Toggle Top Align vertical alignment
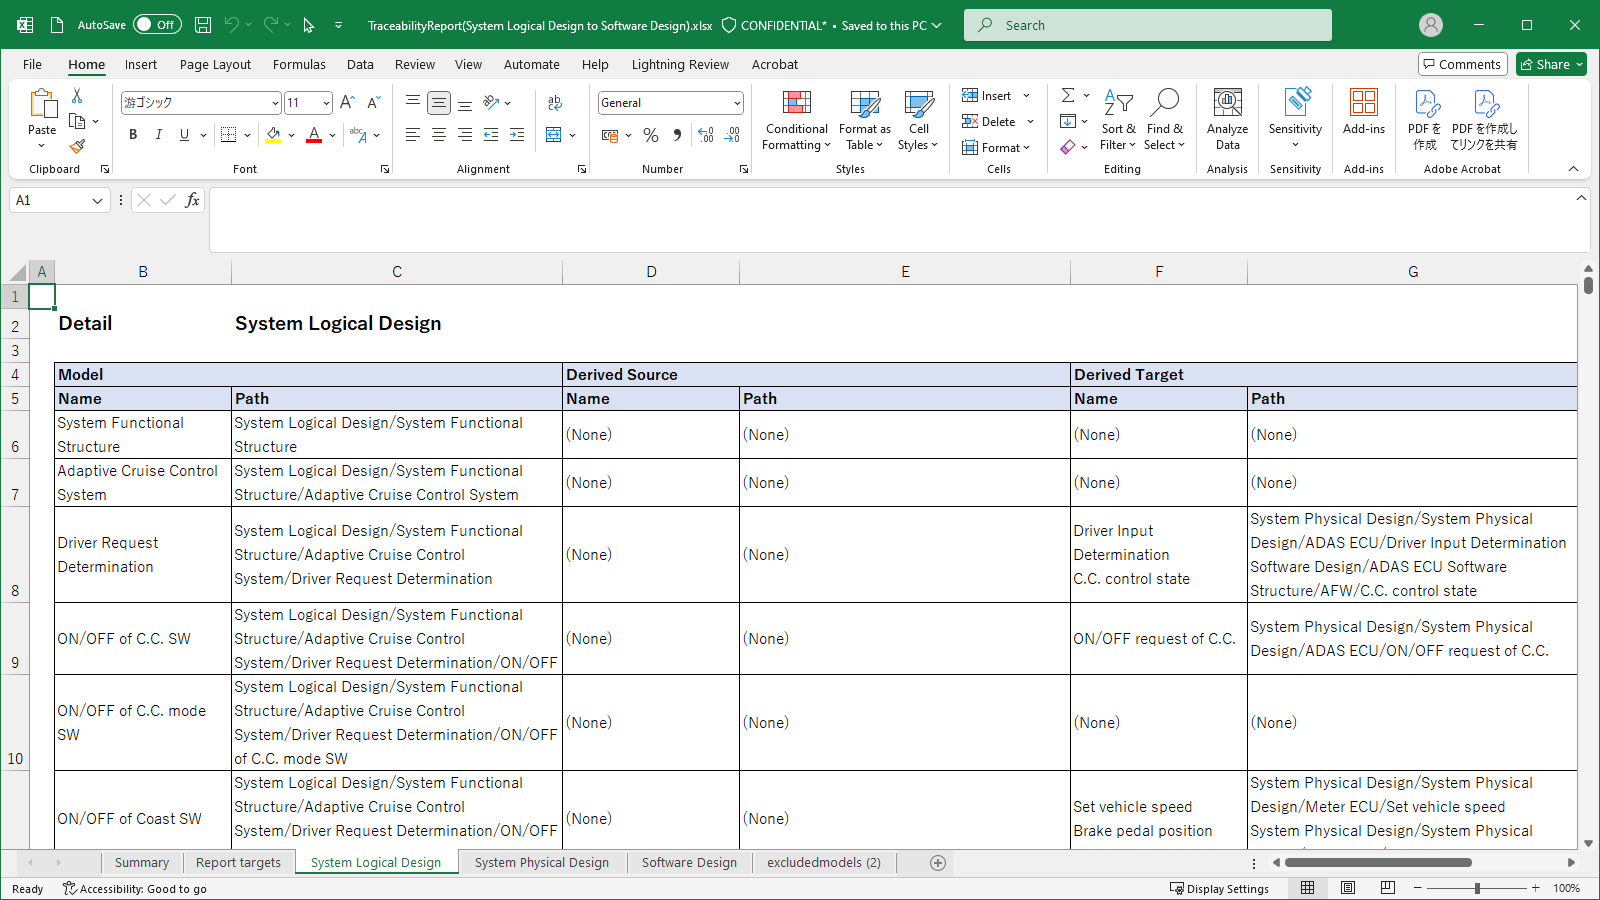This screenshot has height=900, width=1600. coord(413,102)
